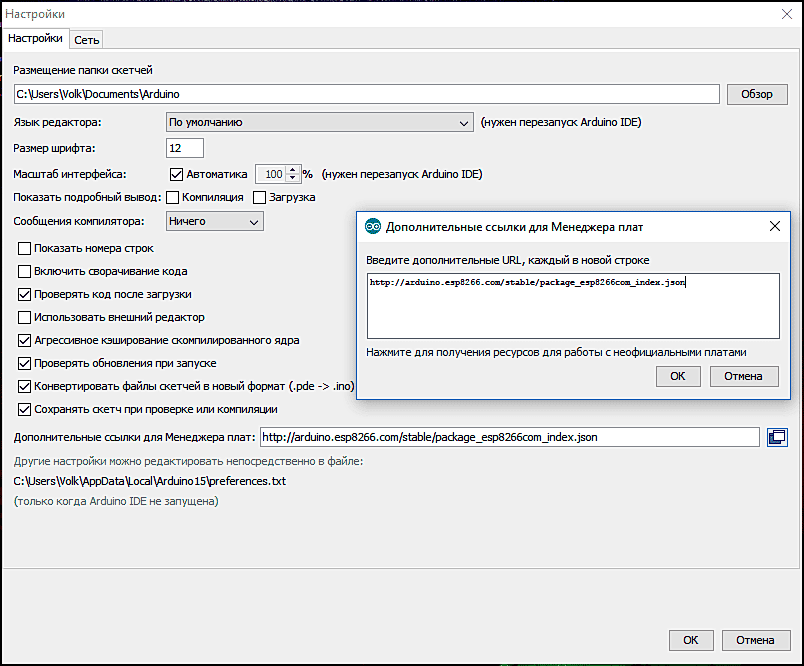This screenshot has height=666, width=804.
Task: Switch to the Сеть tab
Action: pos(87,40)
